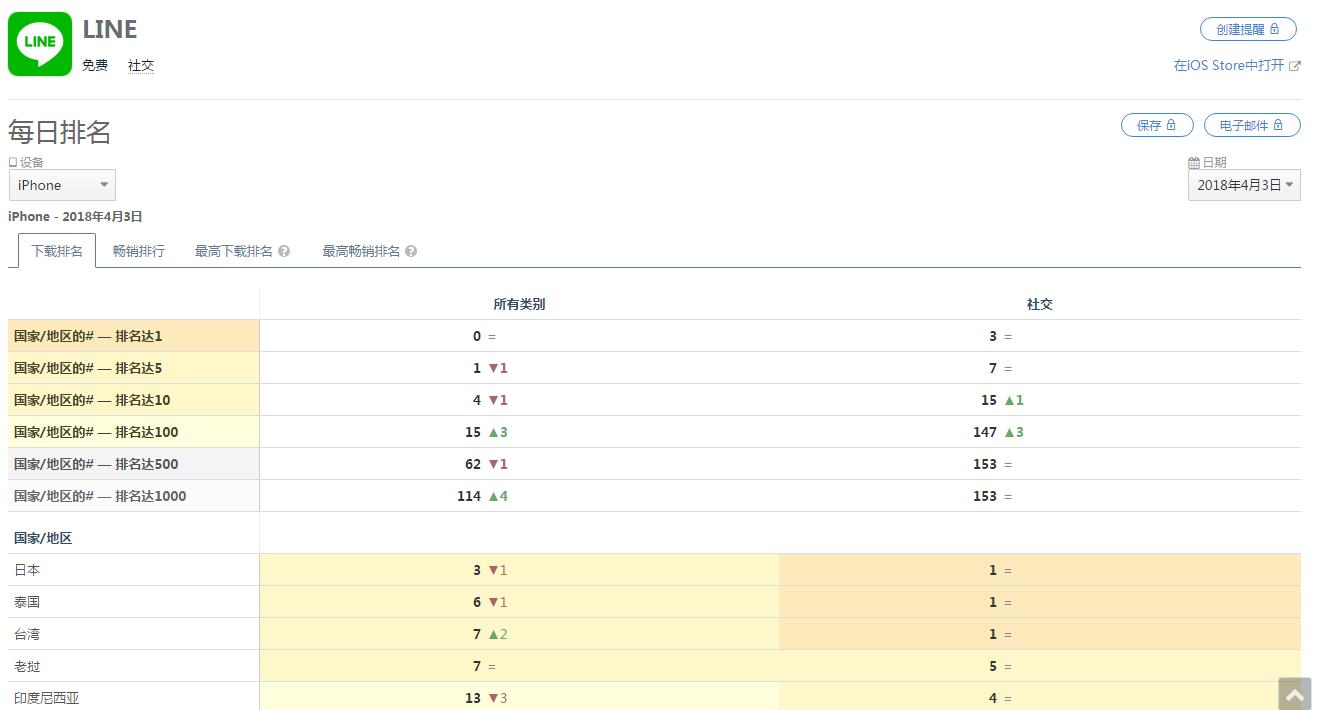Click the 电子邮件 button
1339x710 pixels.
[1251, 125]
